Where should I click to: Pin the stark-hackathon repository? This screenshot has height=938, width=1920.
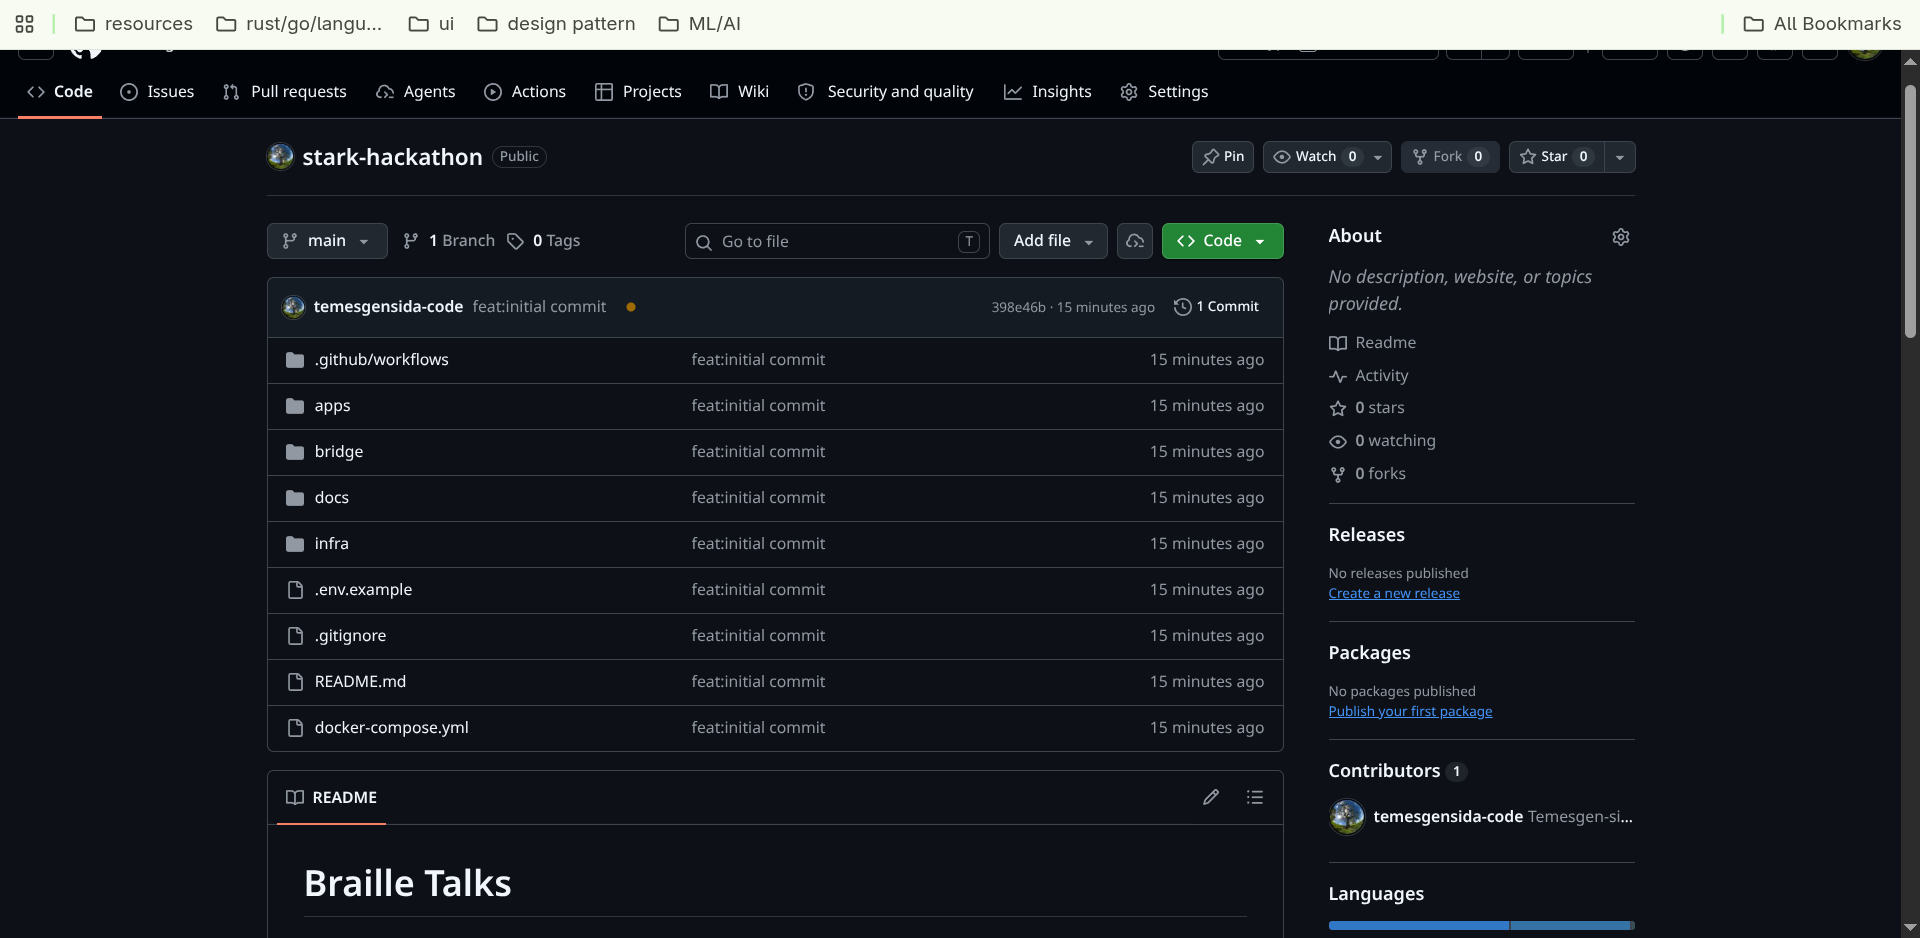point(1223,157)
